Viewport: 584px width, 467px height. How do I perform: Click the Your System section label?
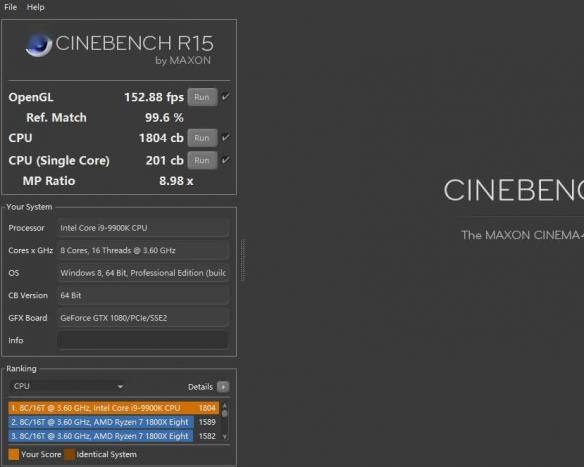pos(29,207)
